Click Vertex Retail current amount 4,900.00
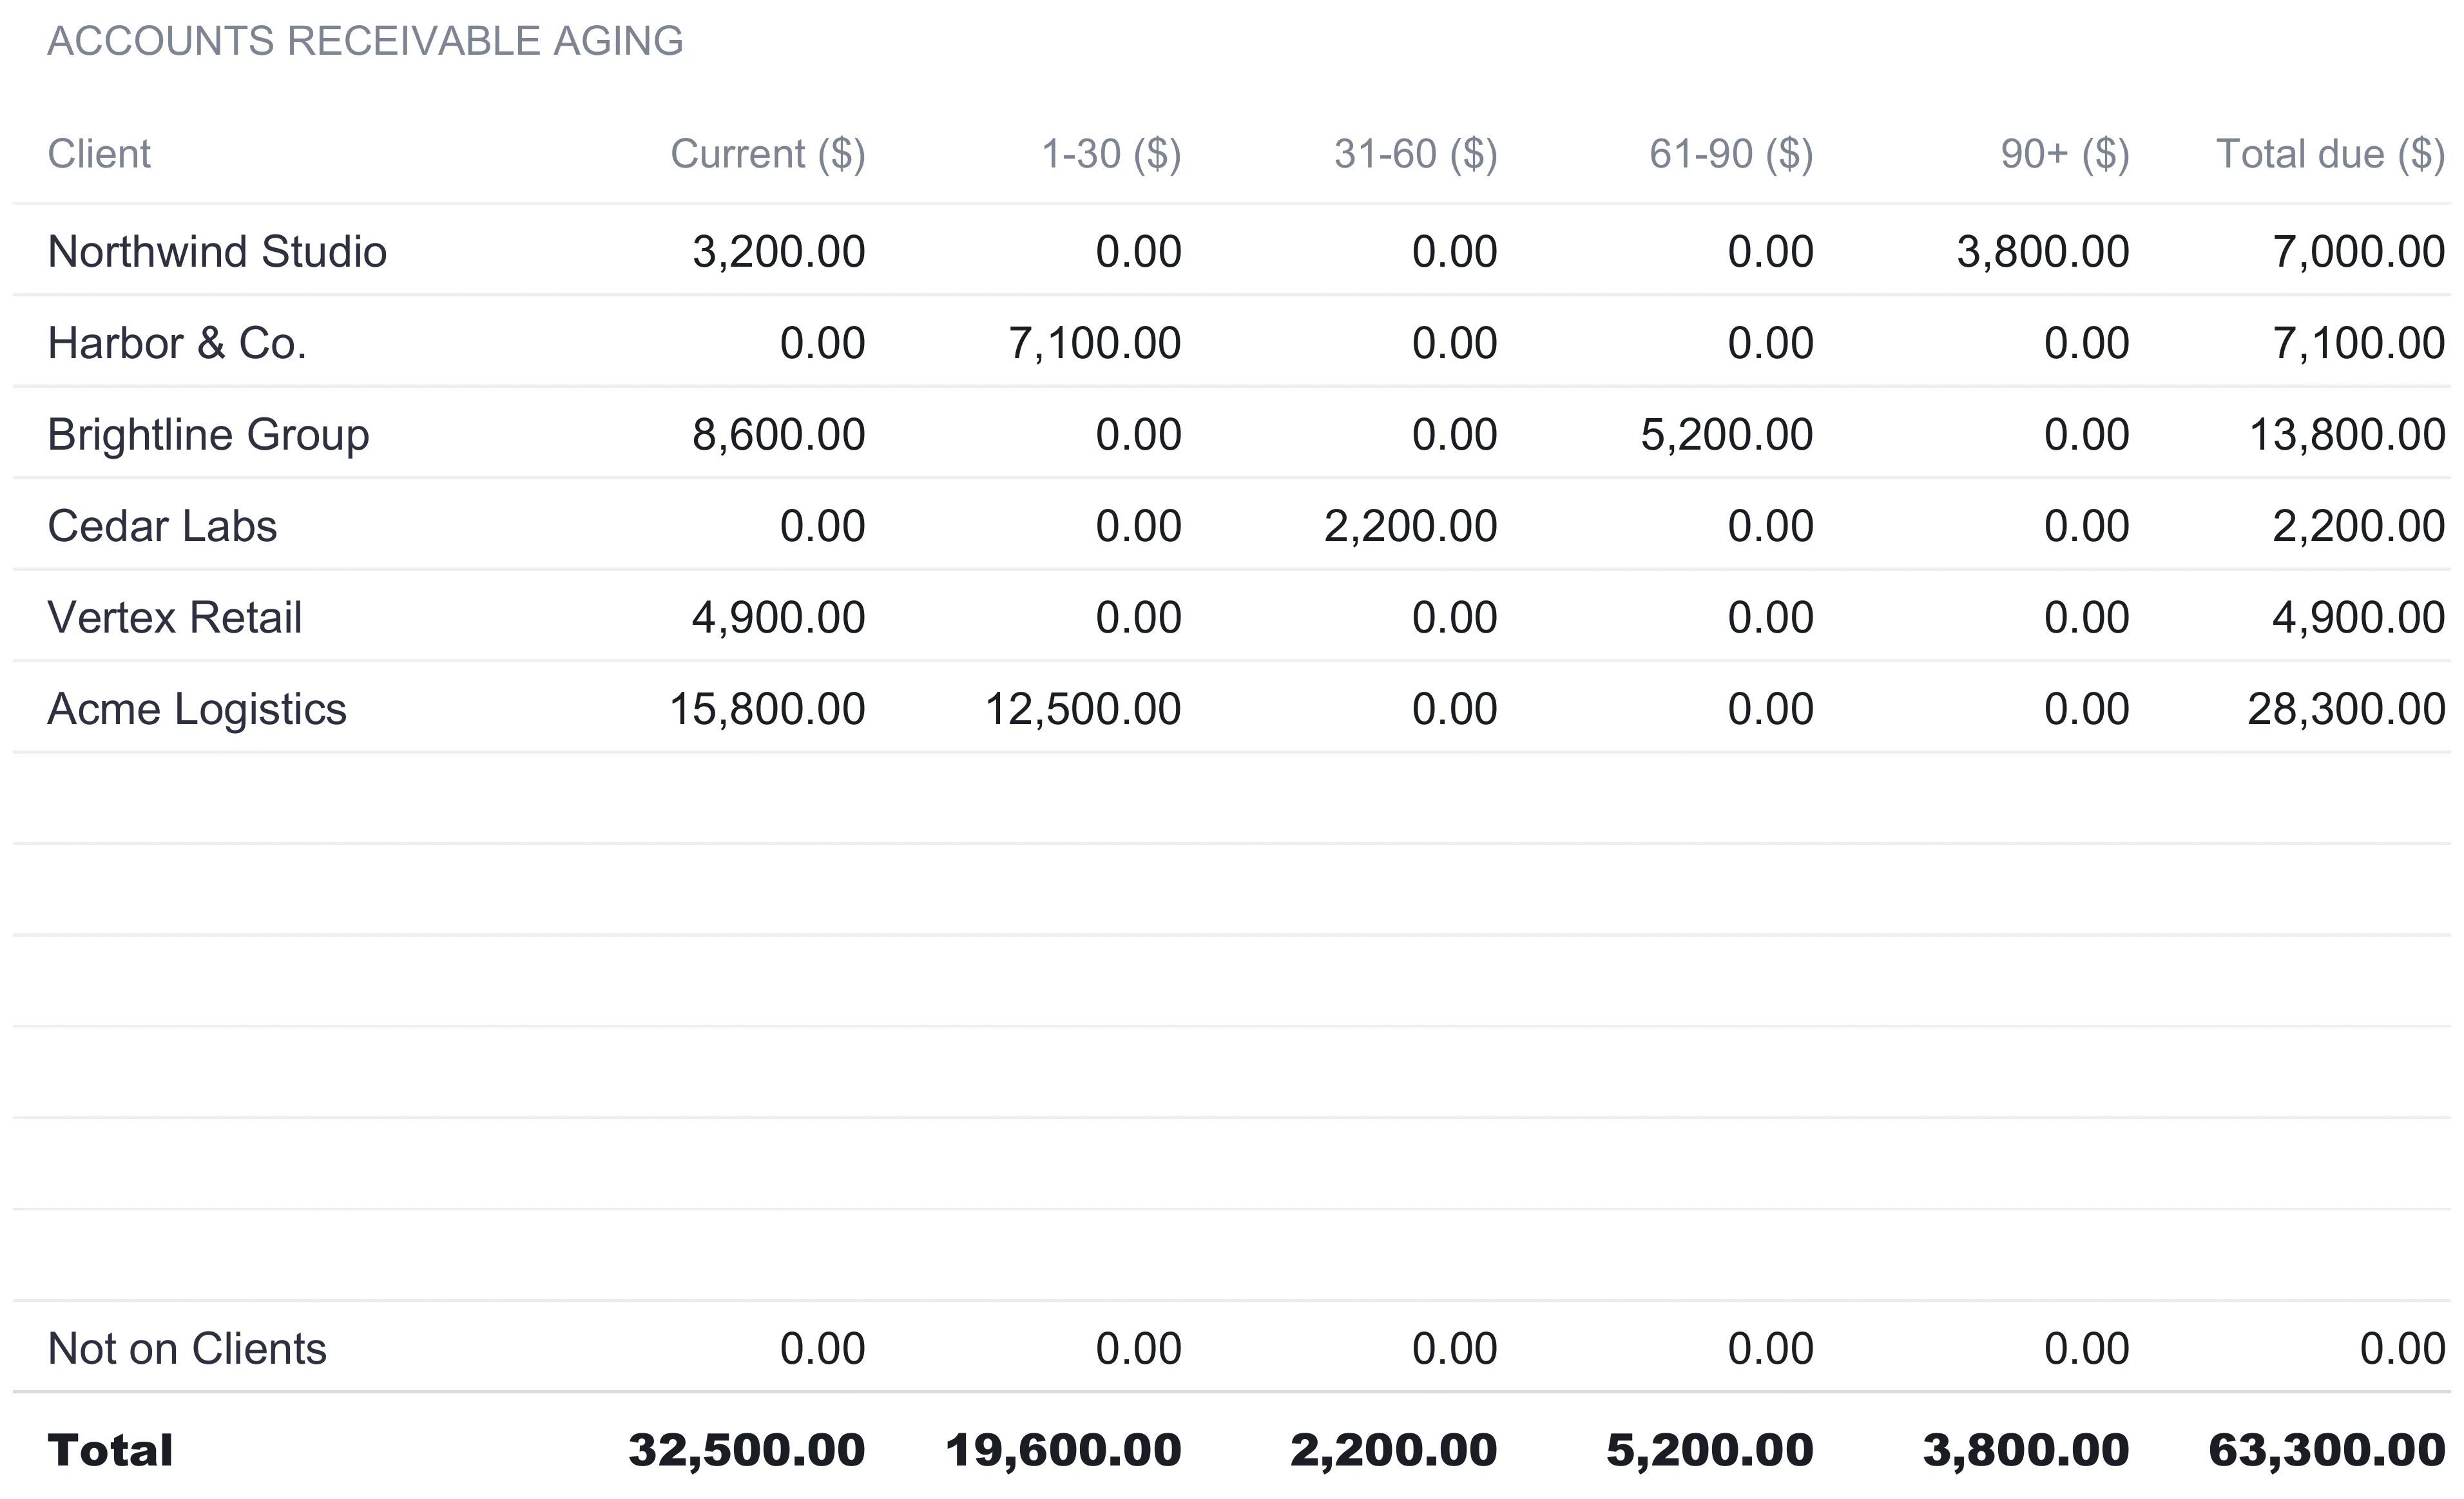Viewport: 2464px width, 1499px height. pos(778,618)
